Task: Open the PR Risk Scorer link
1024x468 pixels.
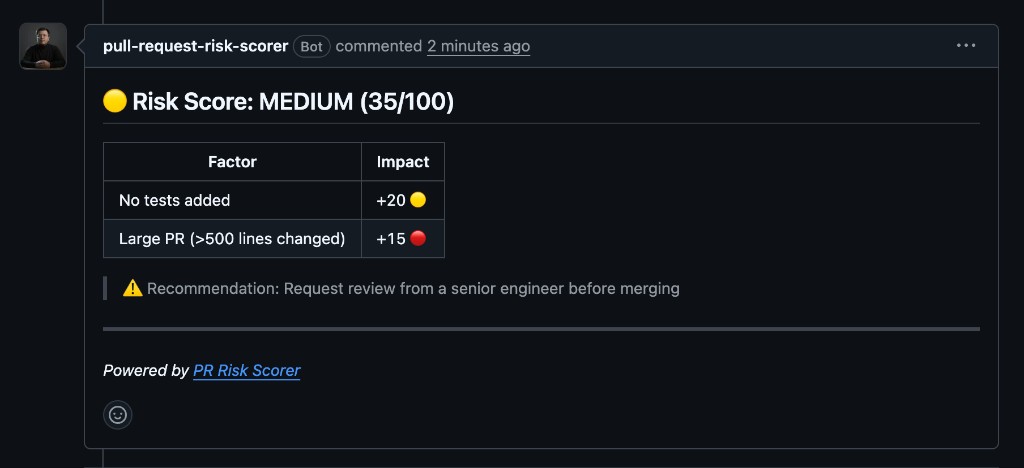Action: (247, 371)
